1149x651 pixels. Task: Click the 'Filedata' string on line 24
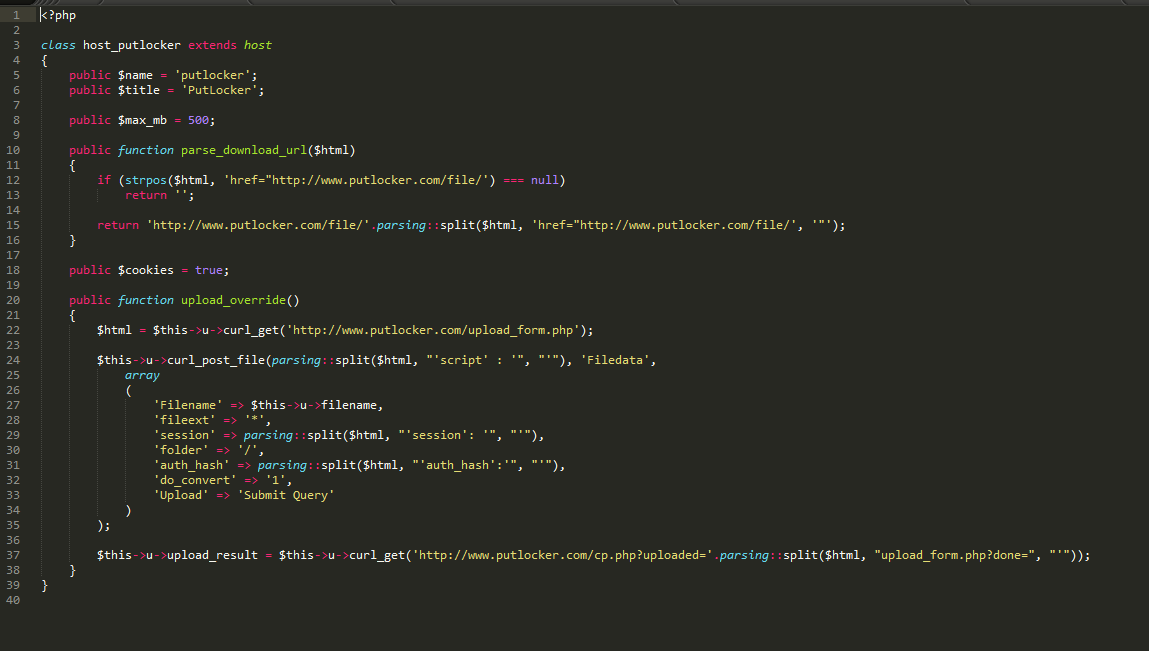click(x=615, y=361)
